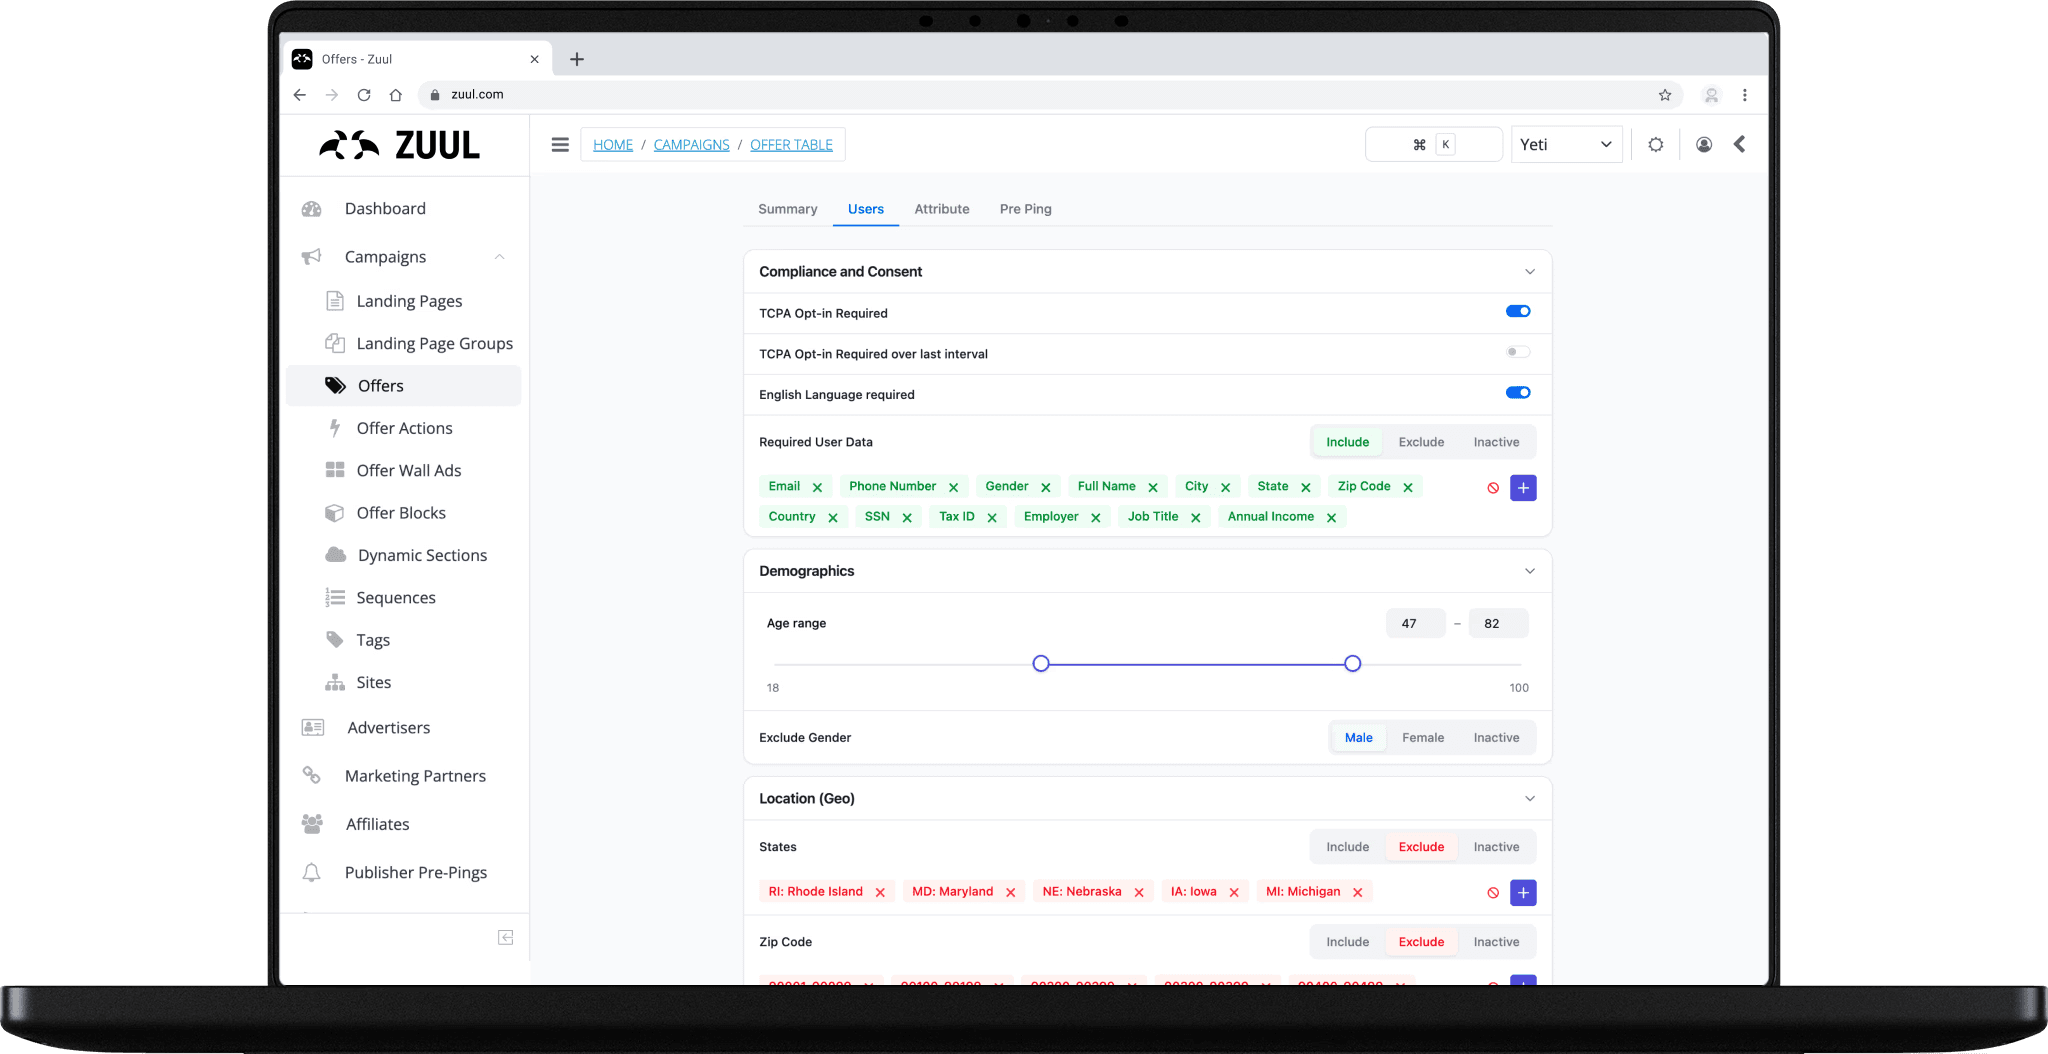
Task: Open the Yeti dropdown
Action: 1566,145
